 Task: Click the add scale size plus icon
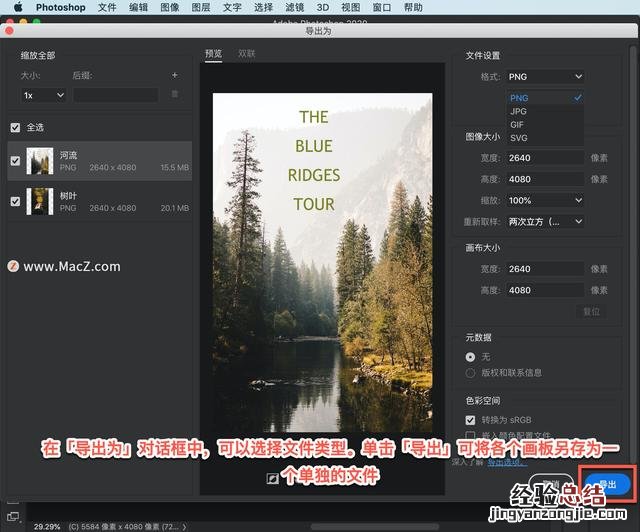coord(174,75)
